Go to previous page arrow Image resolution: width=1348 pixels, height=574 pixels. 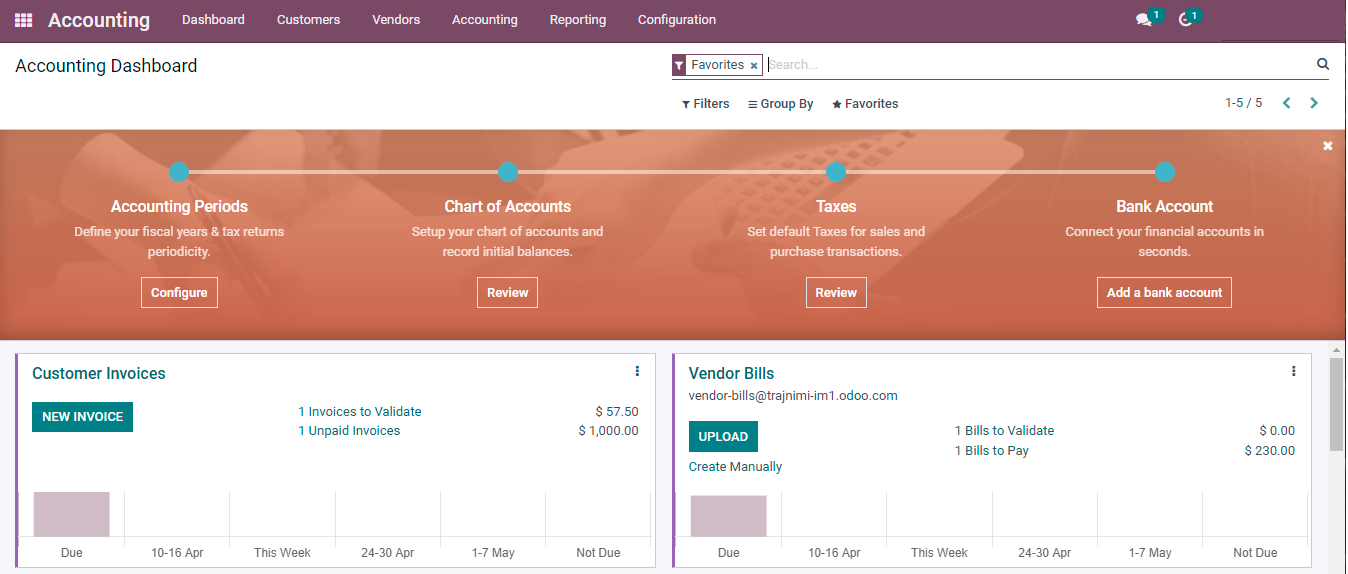1287,103
